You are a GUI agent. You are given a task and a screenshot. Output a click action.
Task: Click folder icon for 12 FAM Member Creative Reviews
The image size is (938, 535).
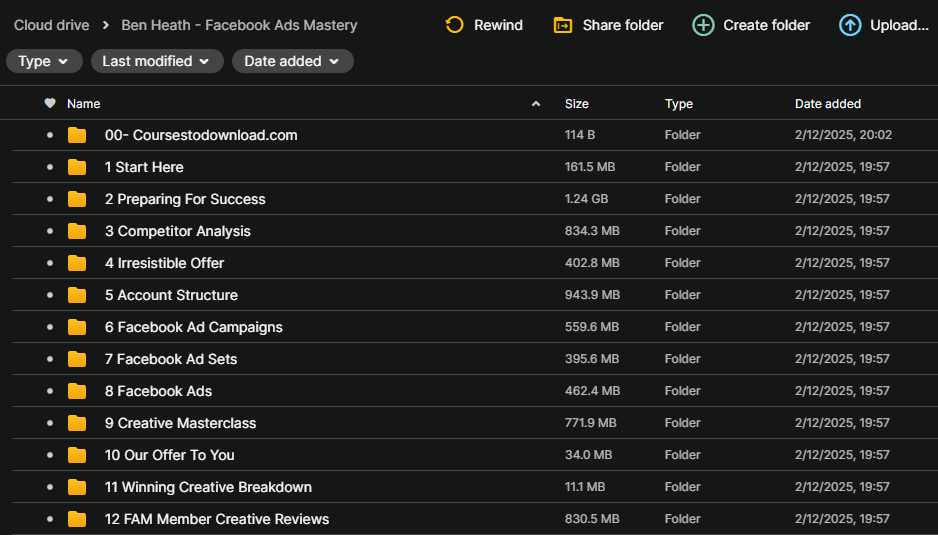pyautogui.click(x=77, y=519)
